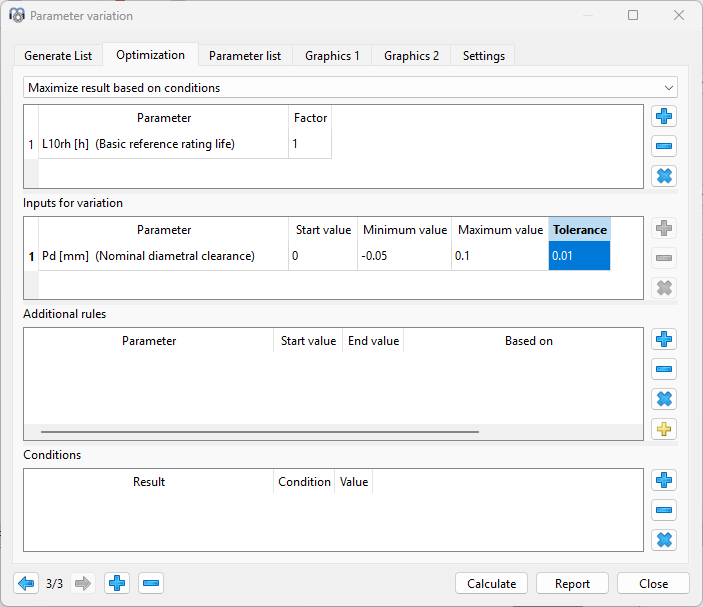703x607 pixels.
Task: Generate the Report
Action: pos(572,583)
